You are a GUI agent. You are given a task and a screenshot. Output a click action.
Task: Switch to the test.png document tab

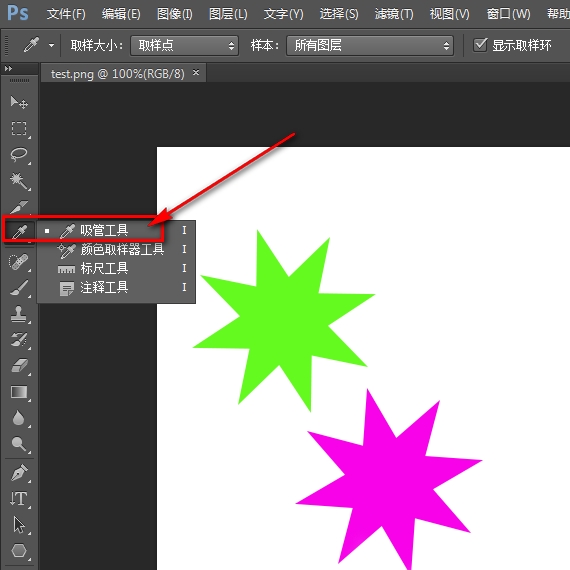pyautogui.click(x=117, y=74)
